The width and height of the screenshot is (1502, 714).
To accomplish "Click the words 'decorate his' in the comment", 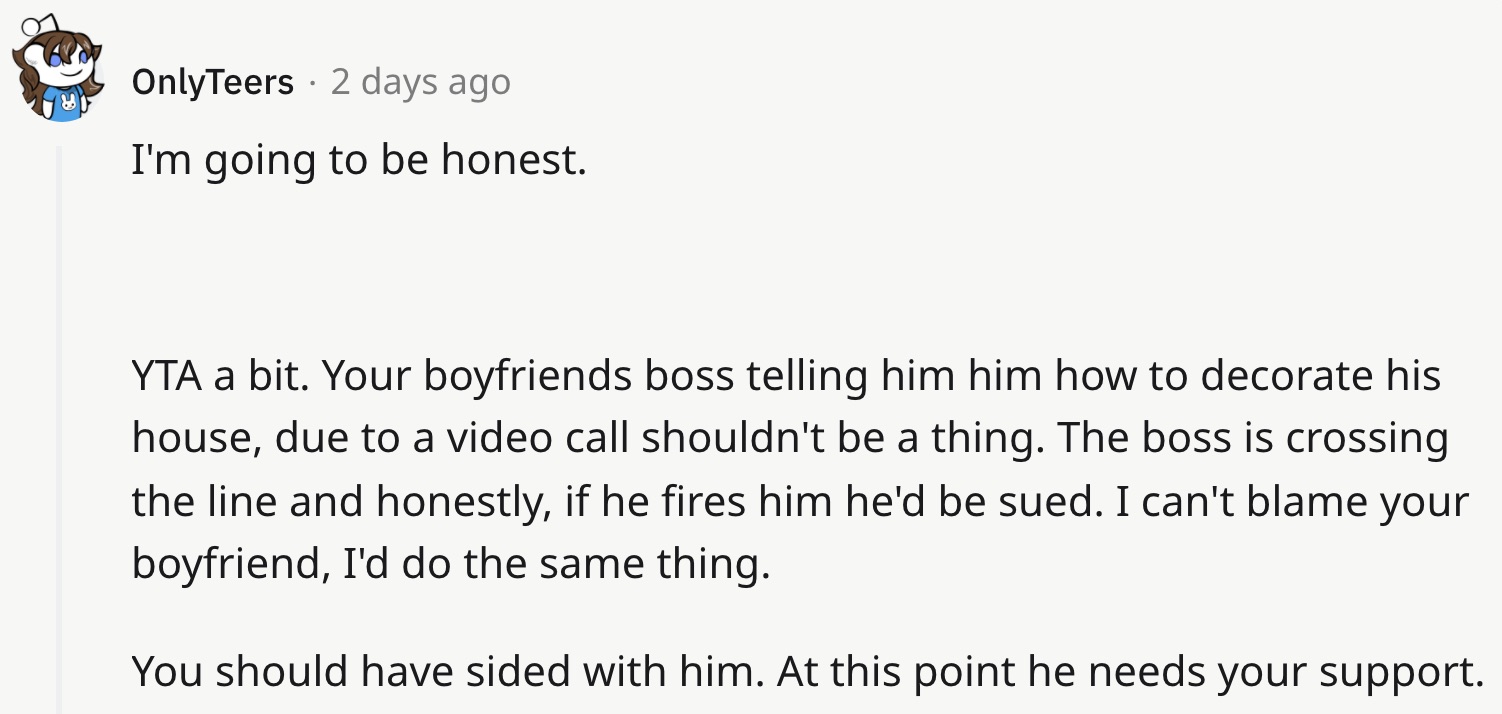I will (x=1321, y=376).
